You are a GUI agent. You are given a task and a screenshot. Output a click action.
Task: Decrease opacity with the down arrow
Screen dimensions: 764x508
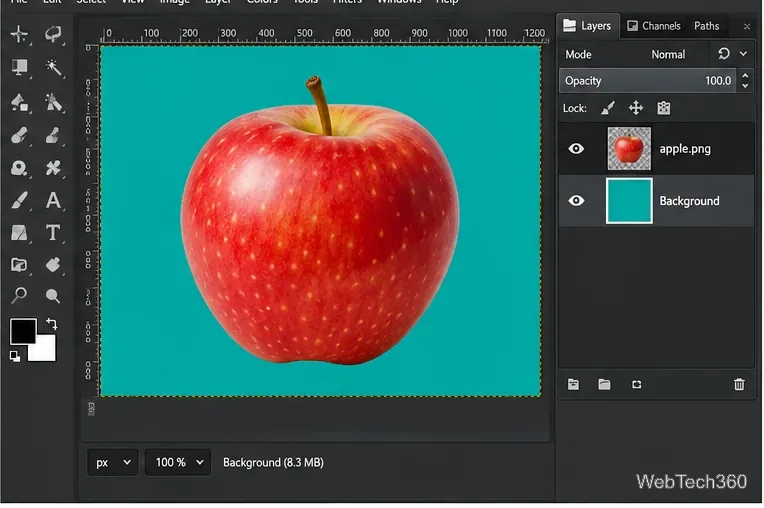[x=745, y=86]
